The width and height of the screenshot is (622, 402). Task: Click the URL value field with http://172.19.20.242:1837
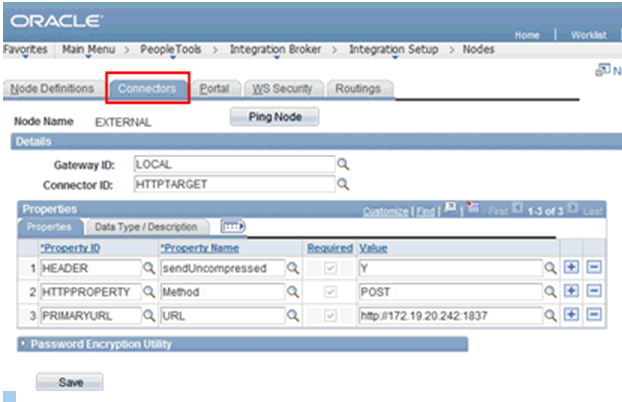point(450,316)
